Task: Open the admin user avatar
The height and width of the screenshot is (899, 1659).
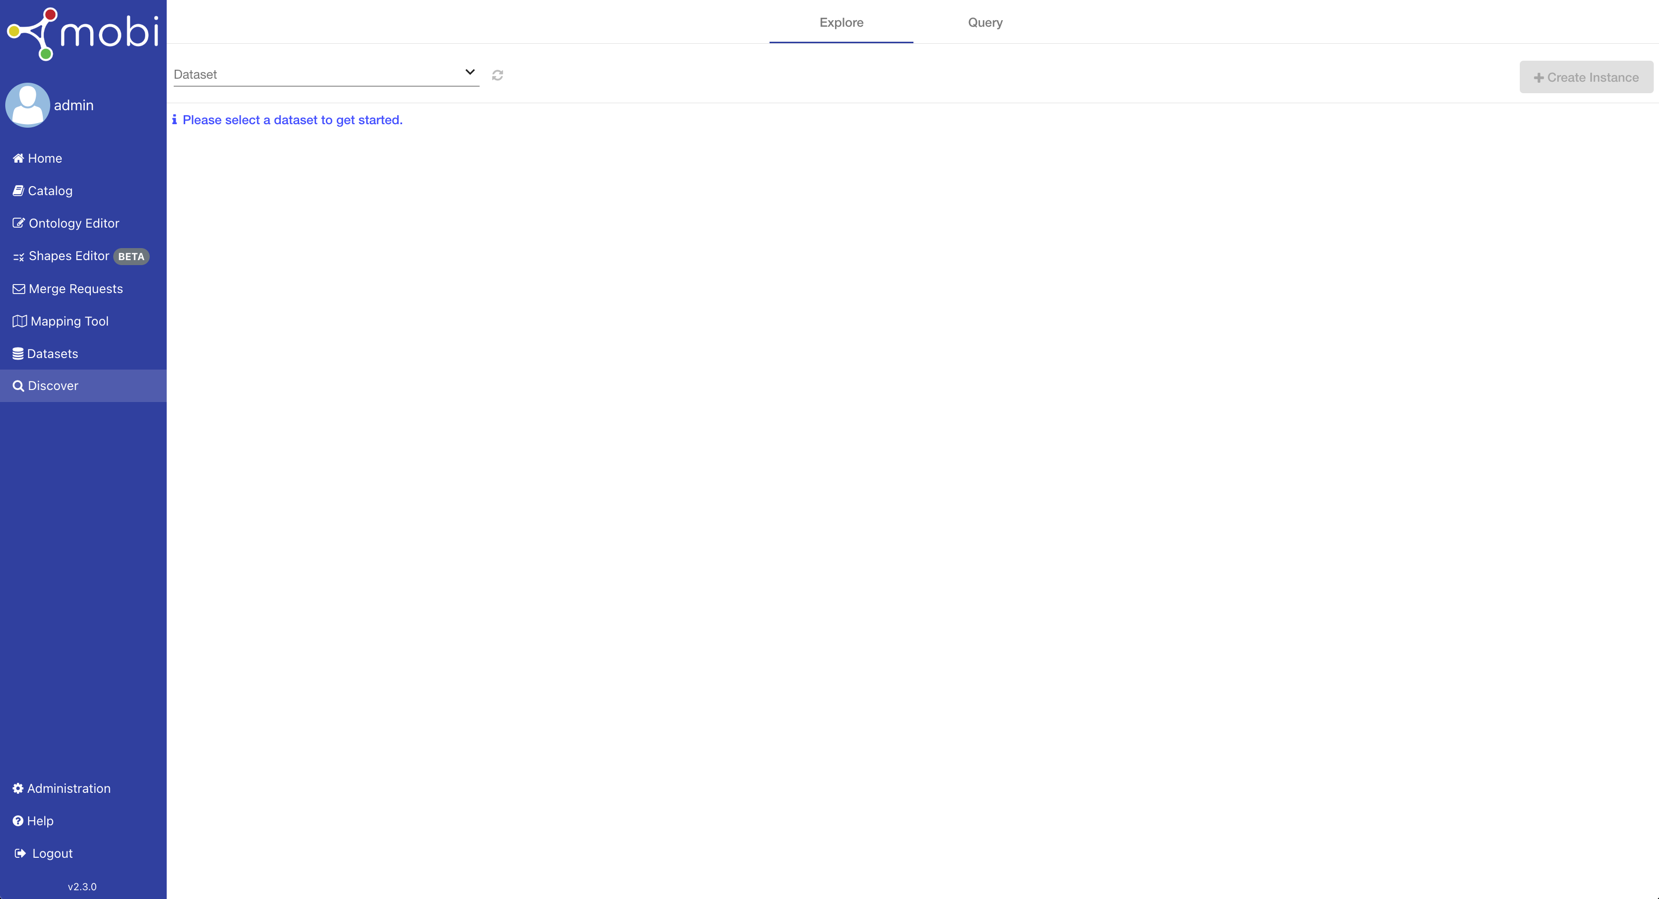Action: point(27,105)
